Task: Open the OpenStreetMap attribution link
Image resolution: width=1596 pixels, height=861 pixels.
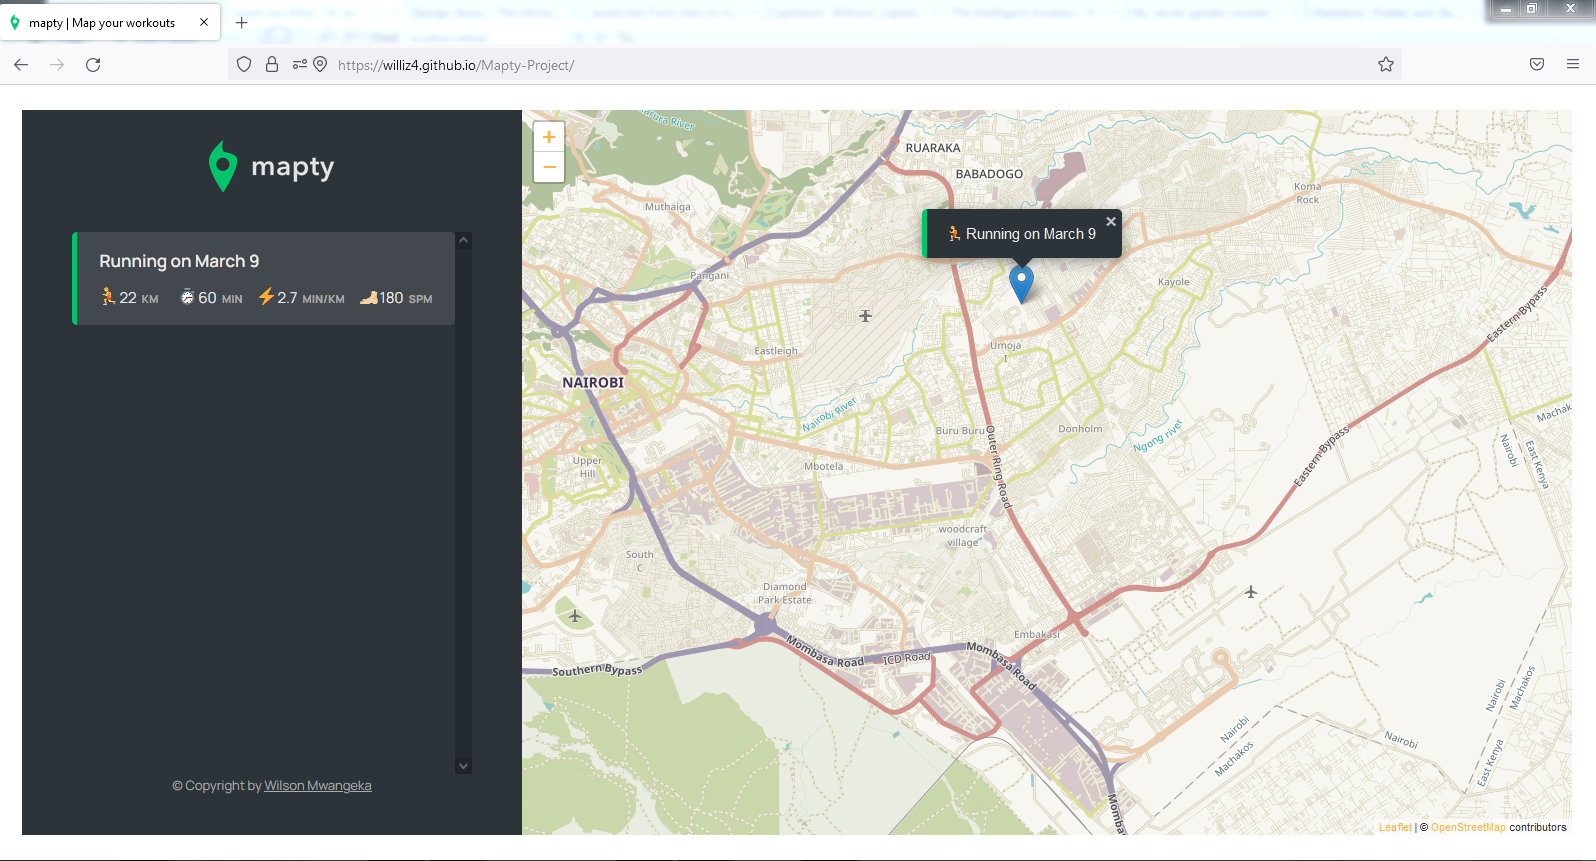Action: click(1468, 827)
